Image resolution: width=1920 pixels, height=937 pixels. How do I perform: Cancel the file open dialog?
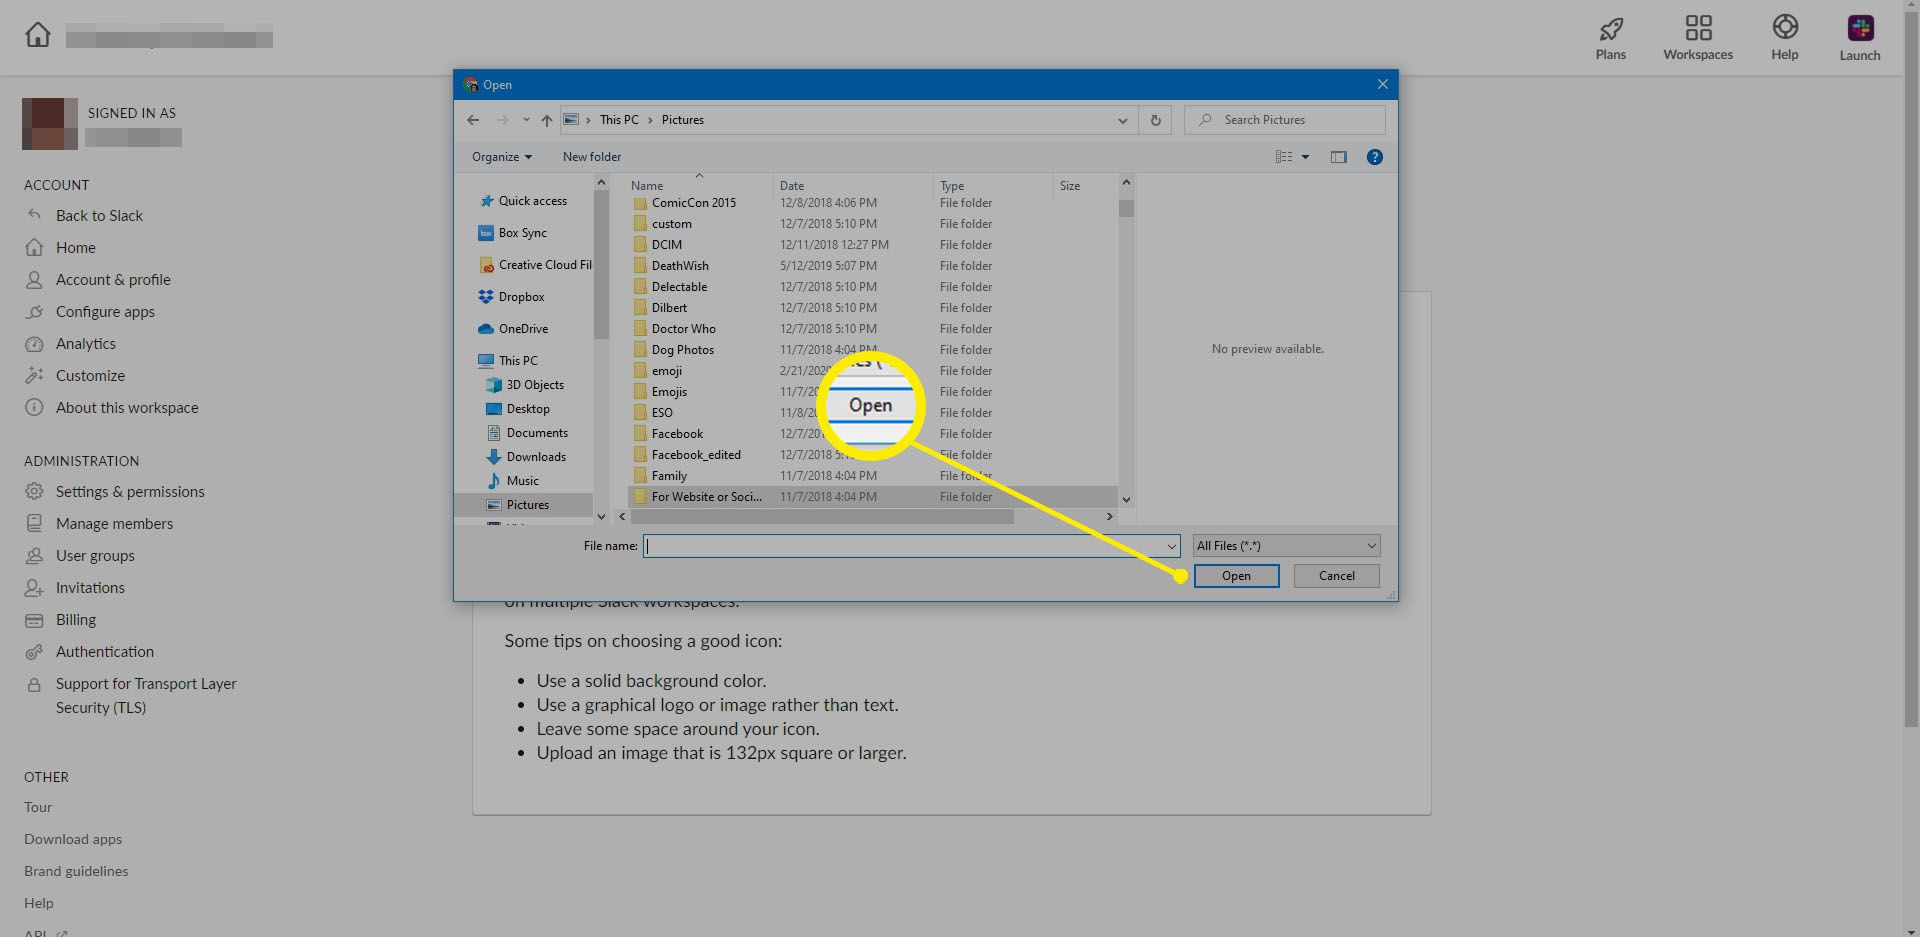[1336, 576]
